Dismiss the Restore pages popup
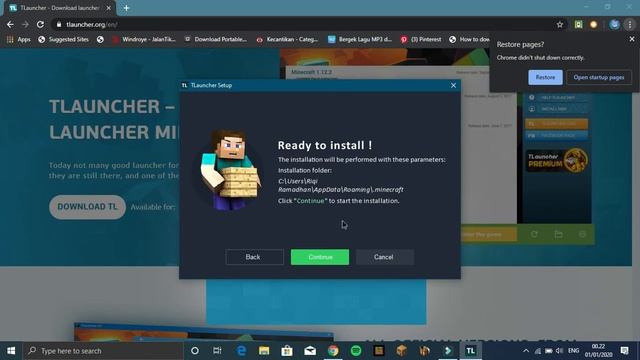640x360 pixels. pos(632,39)
